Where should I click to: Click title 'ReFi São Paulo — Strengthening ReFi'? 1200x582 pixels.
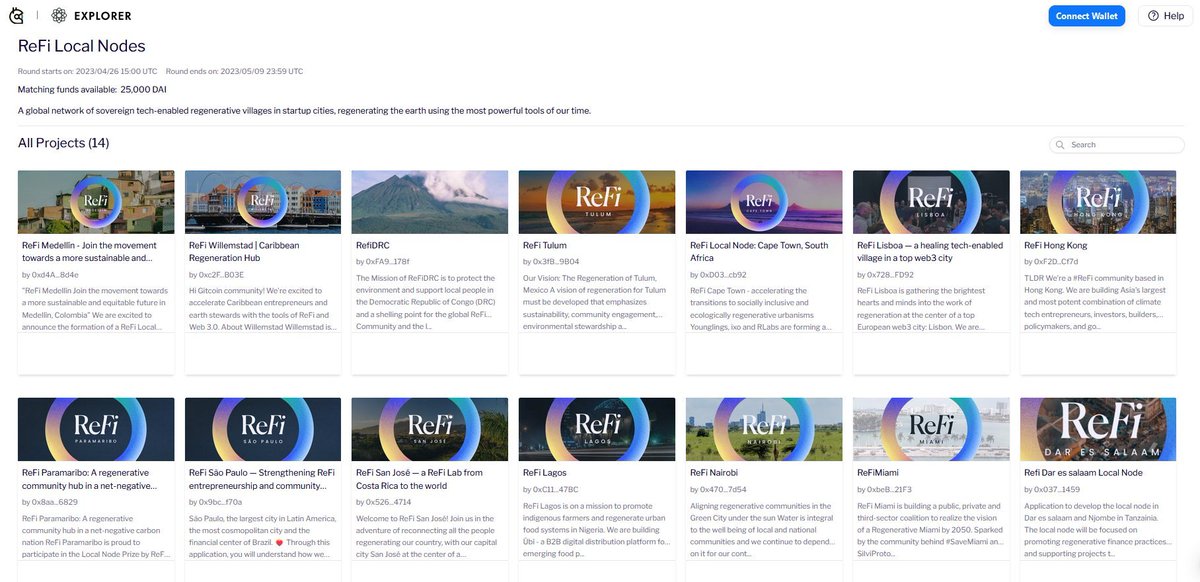262,479
